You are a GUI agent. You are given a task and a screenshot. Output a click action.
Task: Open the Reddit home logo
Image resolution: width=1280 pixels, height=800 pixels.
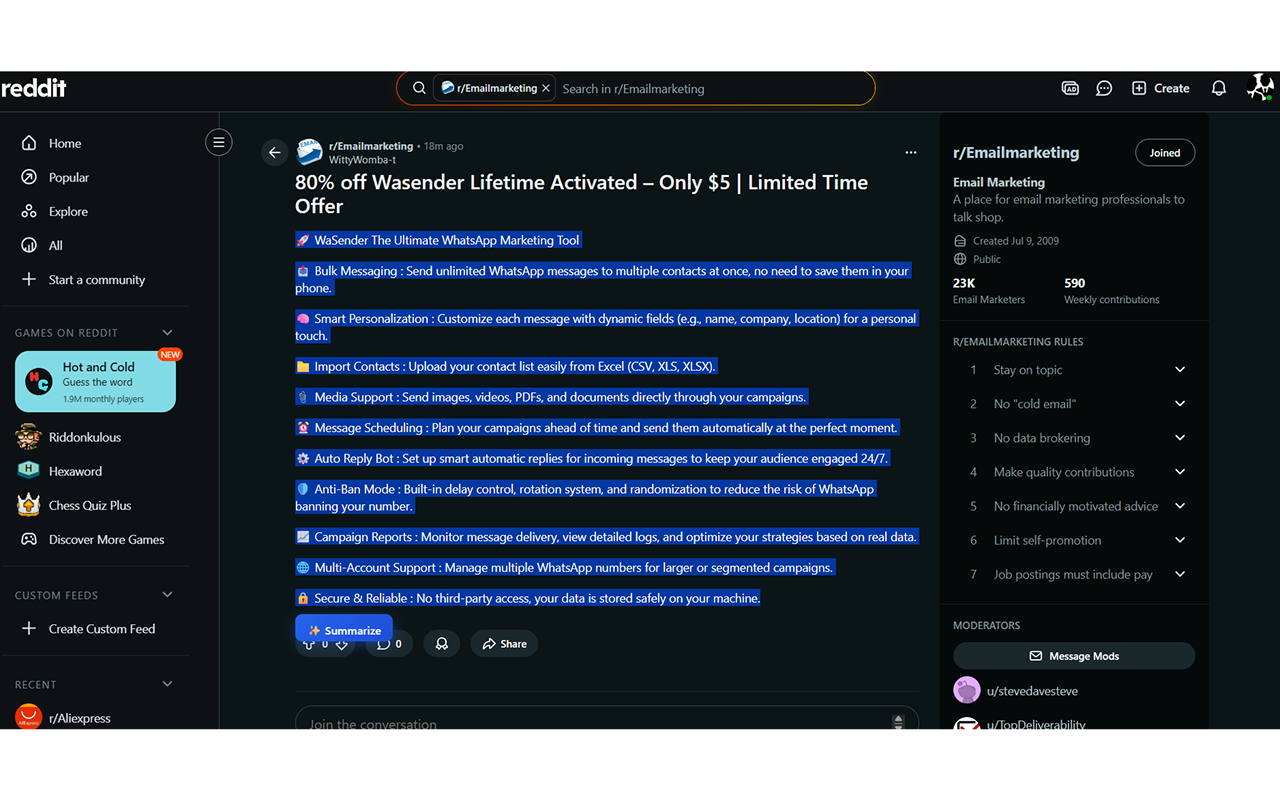tap(33, 88)
